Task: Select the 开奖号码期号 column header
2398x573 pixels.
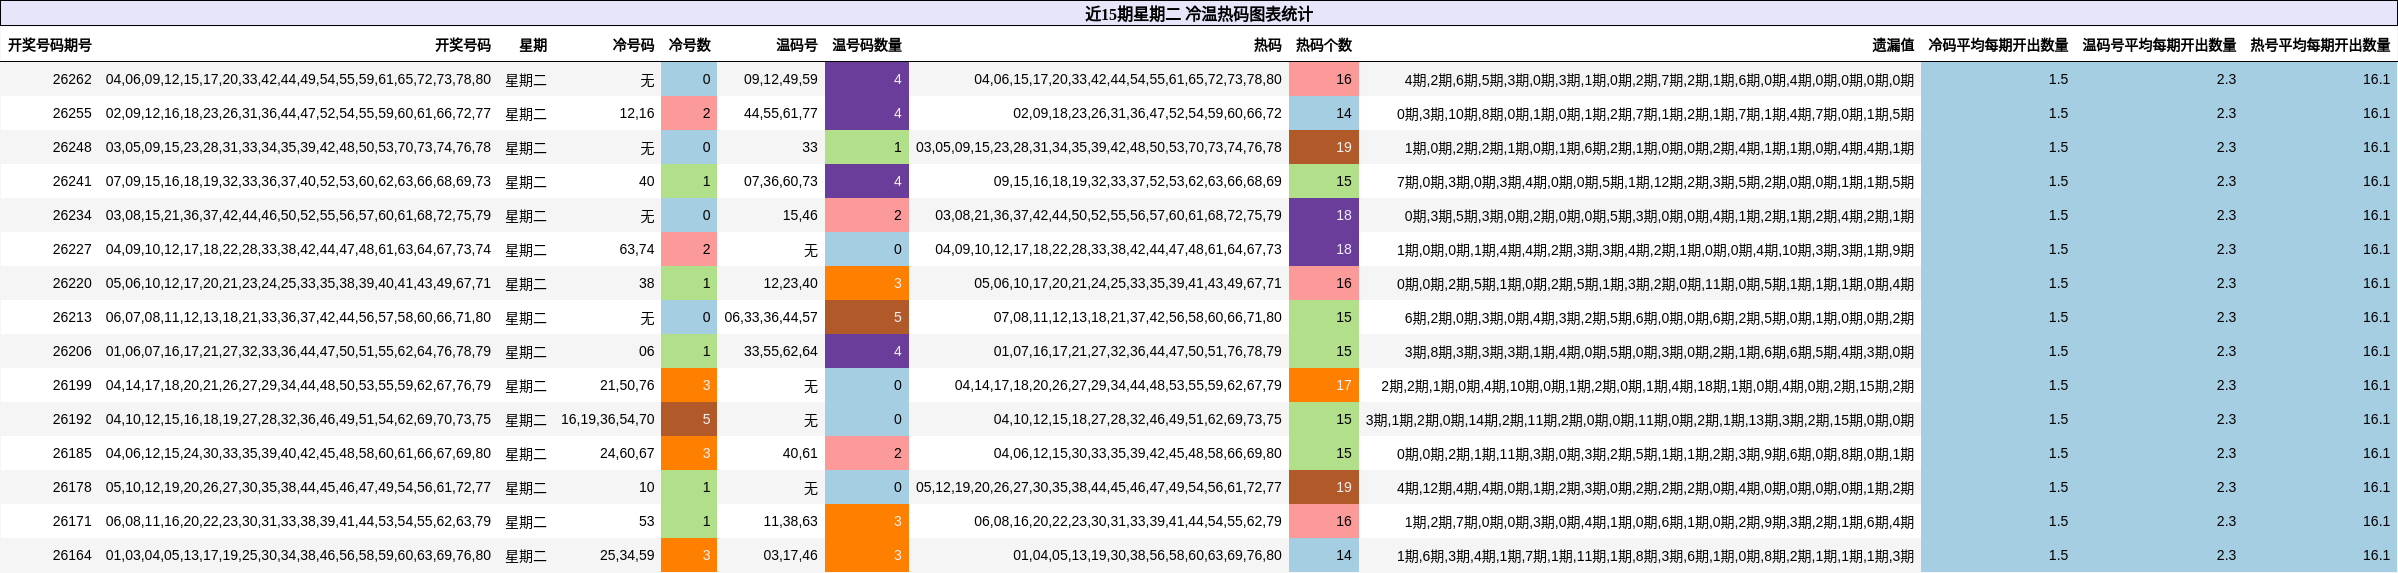Action: click(50, 45)
